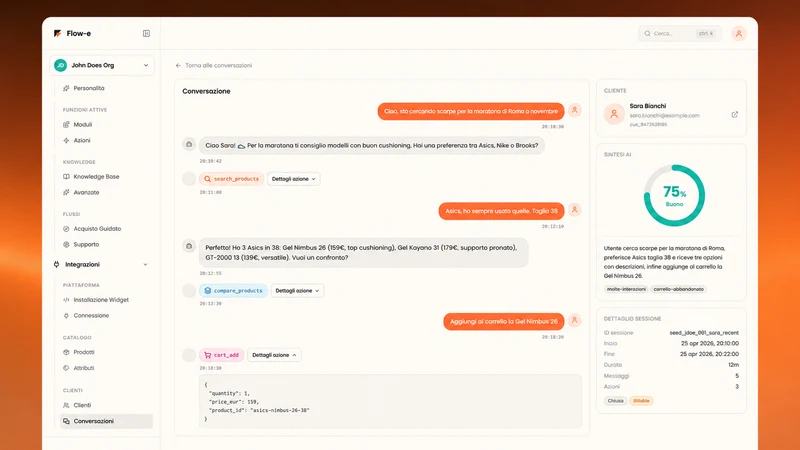Click the carrello-abbandonato tag

coord(678,289)
